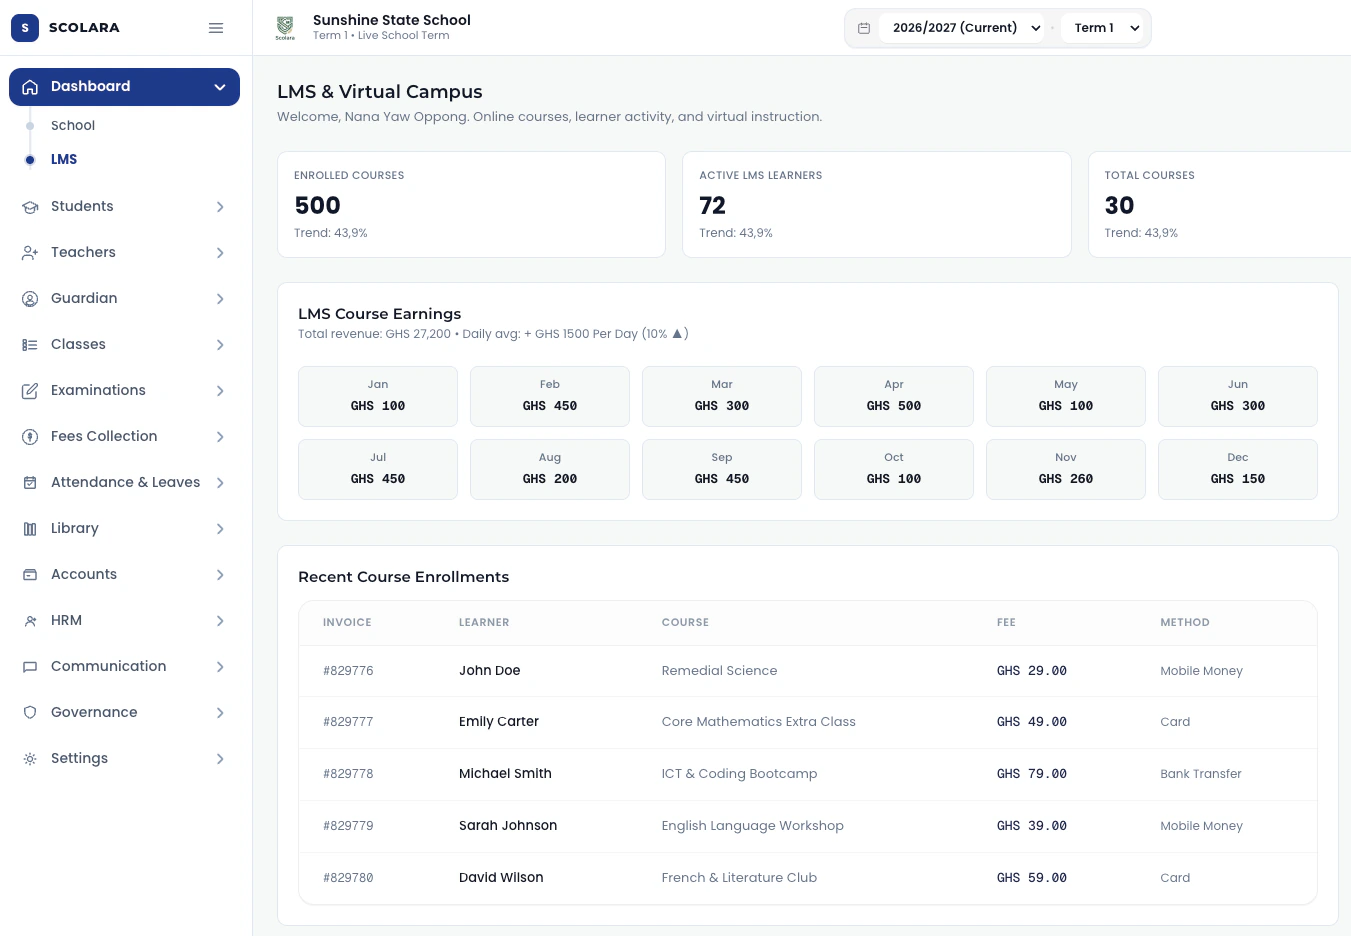The height and width of the screenshot is (936, 1351).
Task: Click the Accounts wallet icon
Action: click(x=30, y=575)
